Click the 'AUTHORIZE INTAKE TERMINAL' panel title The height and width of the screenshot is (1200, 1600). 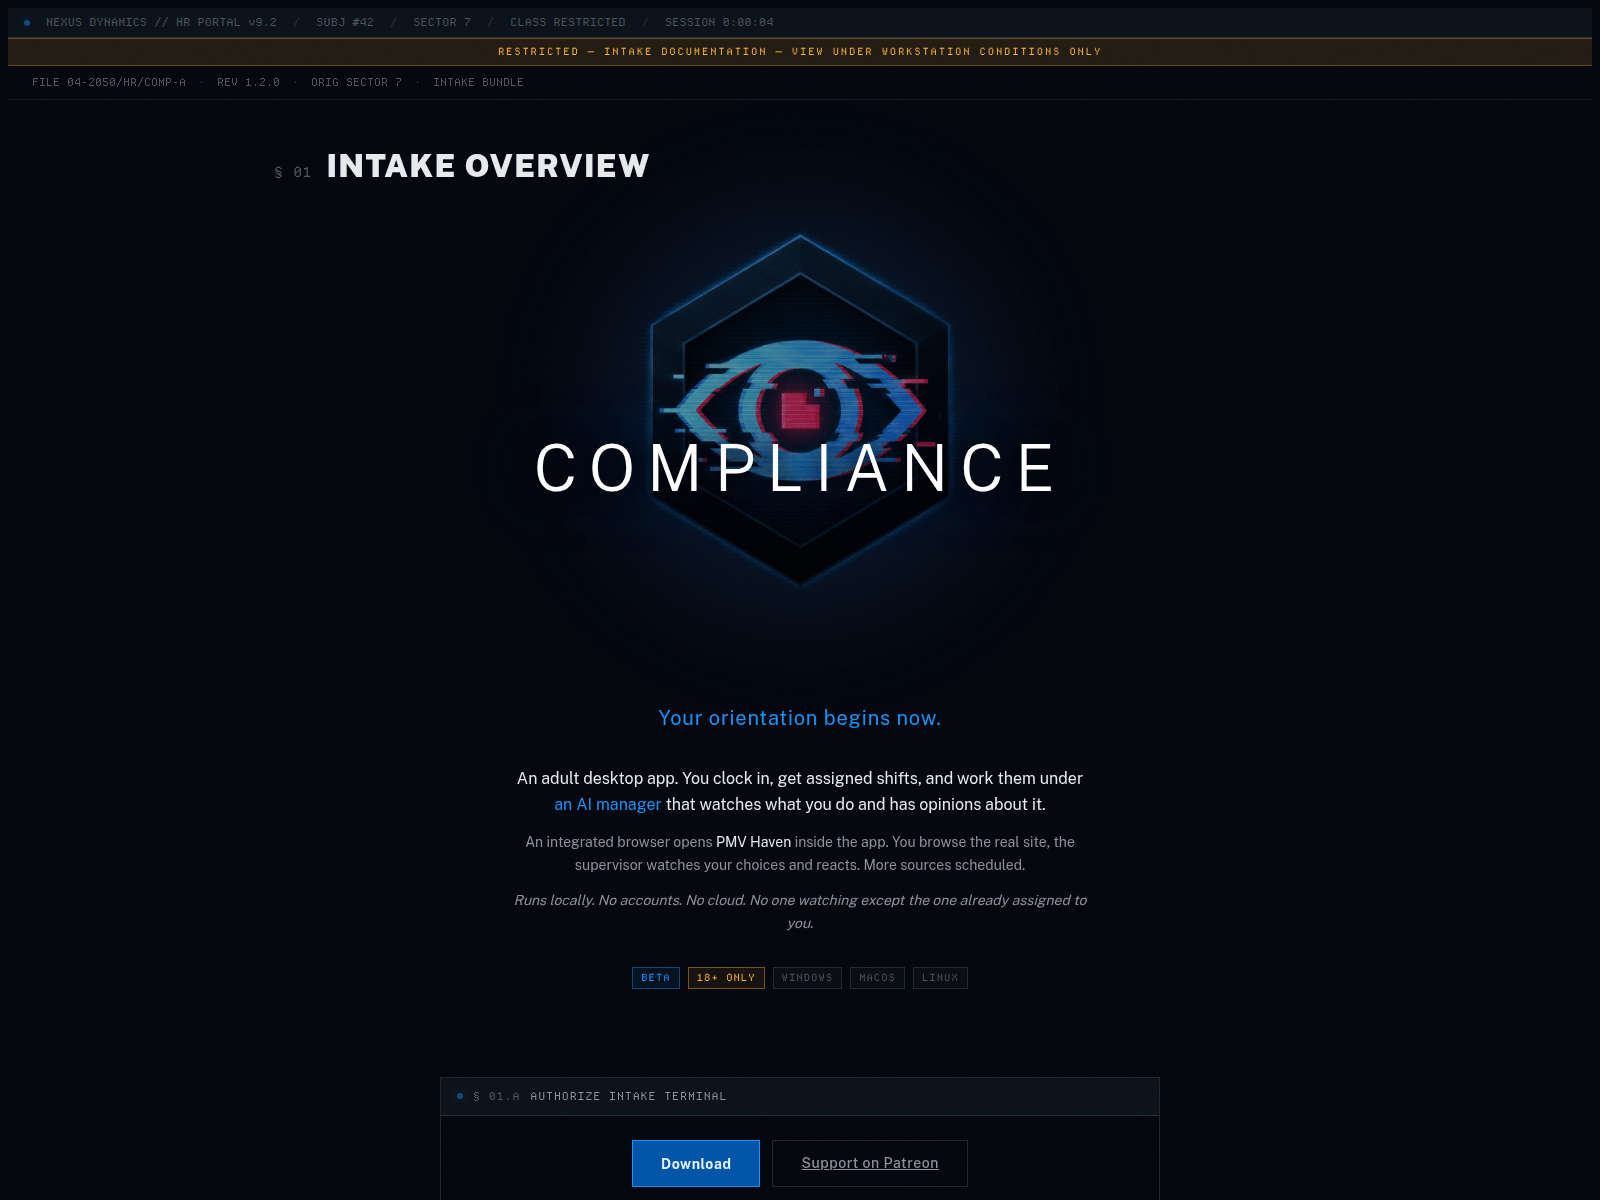point(628,1096)
